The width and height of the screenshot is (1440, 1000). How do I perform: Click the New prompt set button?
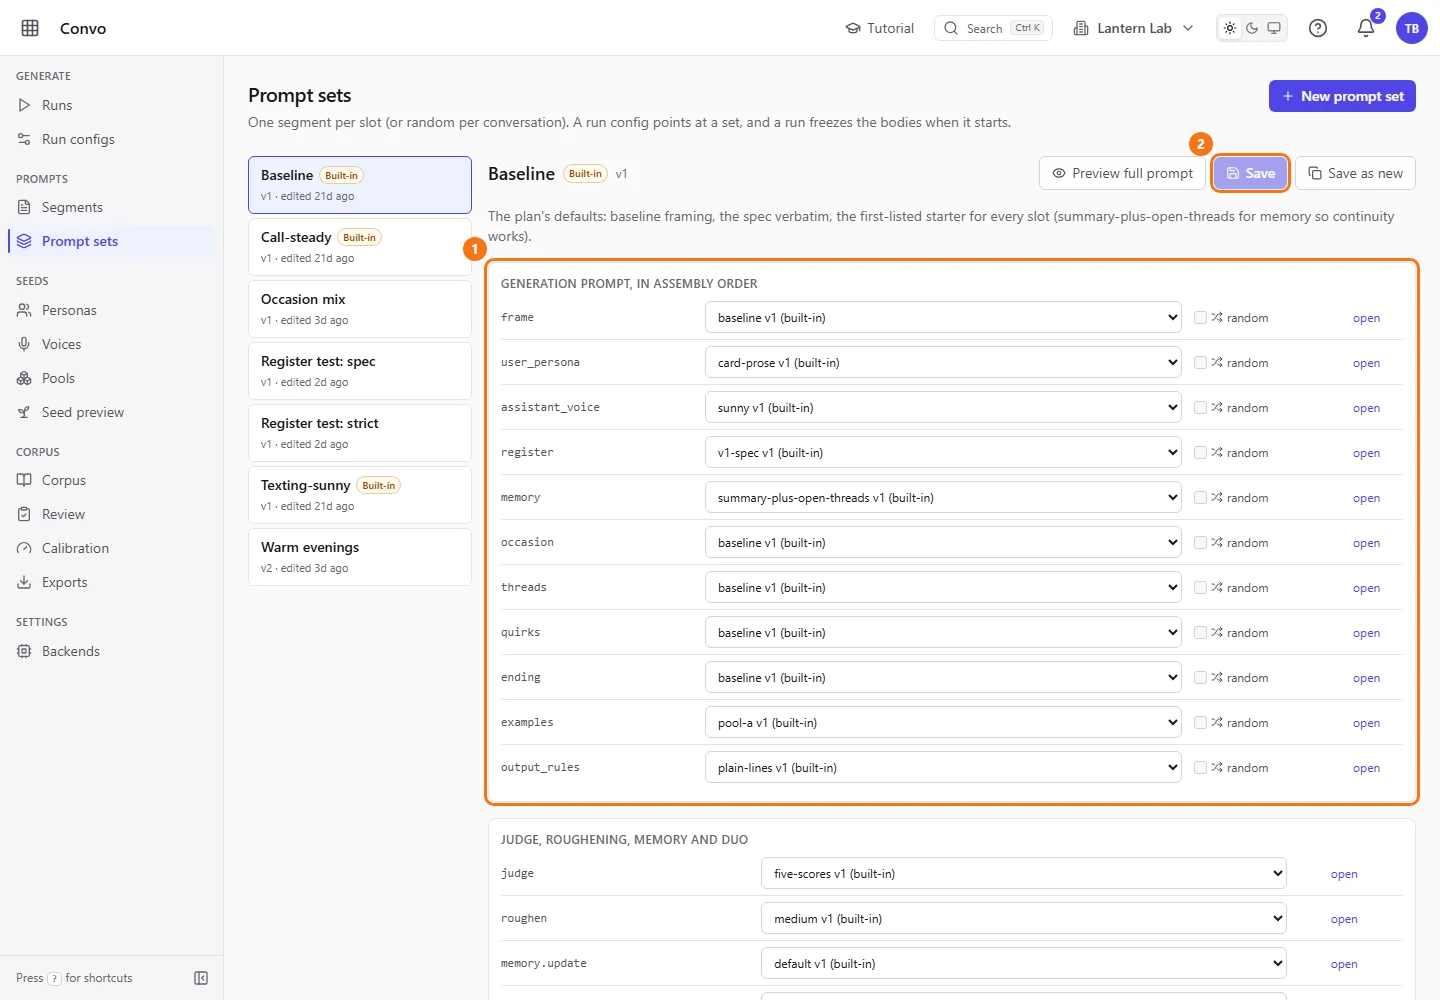pos(1342,96)
